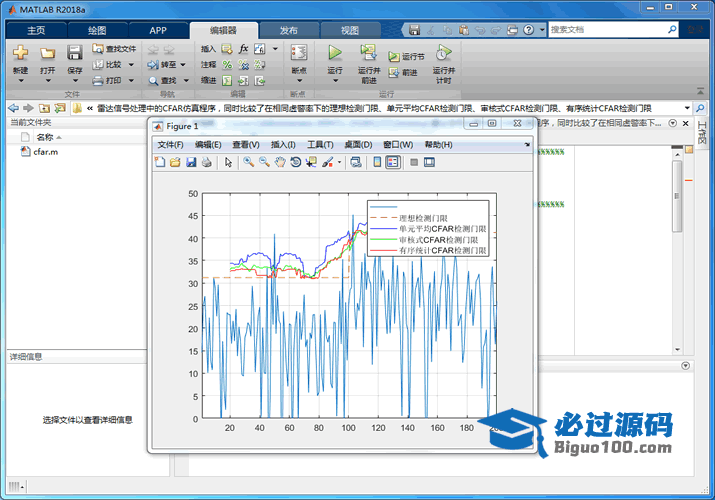Switch to the APP tab

coord(158,31)
